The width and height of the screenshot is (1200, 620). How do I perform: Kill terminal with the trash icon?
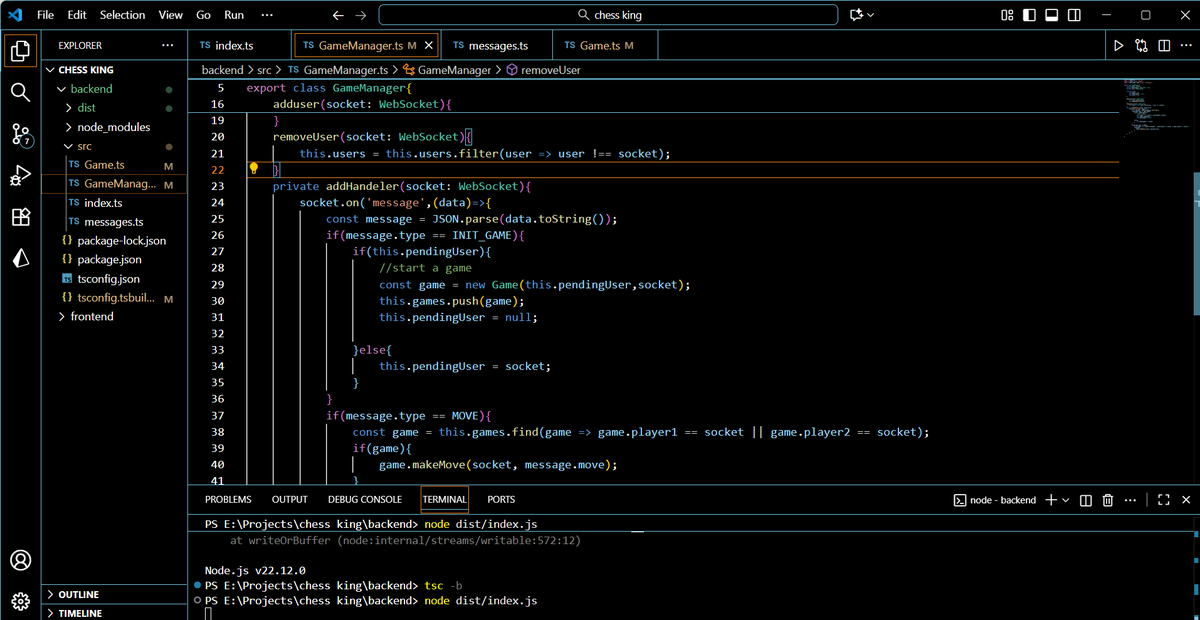pos(1108,500)
